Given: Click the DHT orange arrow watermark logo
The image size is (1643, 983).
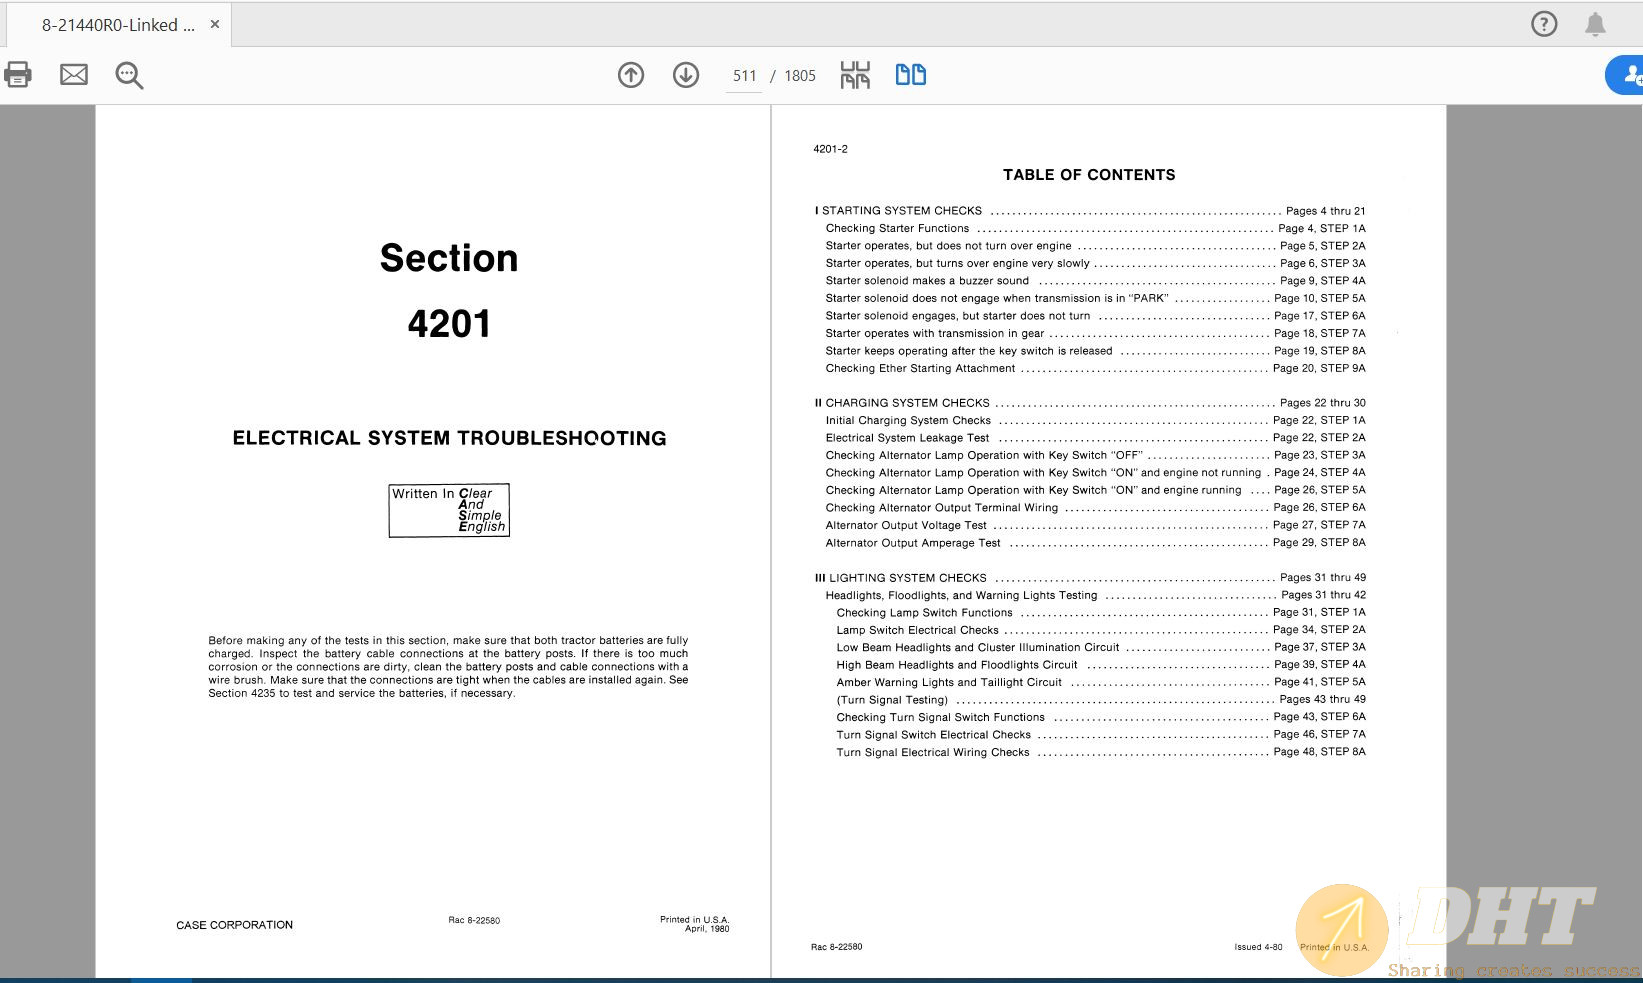Looking at the screenshot, I should (x=1341, y=930).
